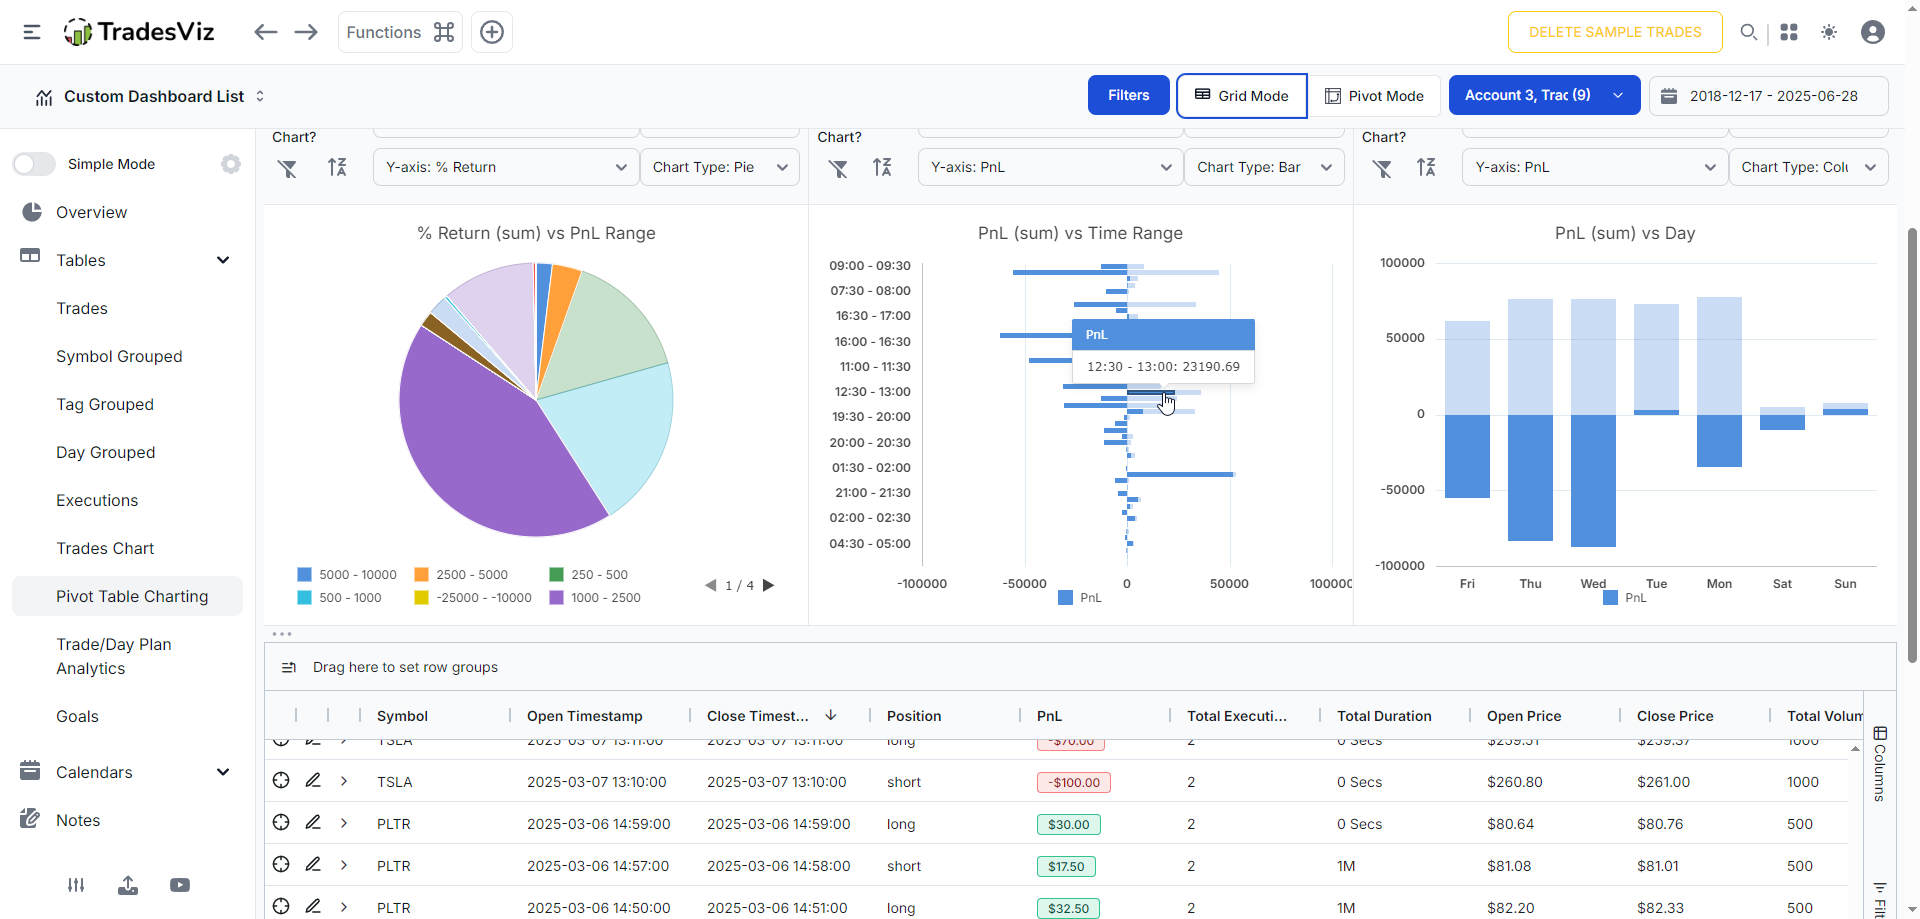The image size is (1920, 919).
Task: Toggle Simple Mode switch
Action: [34, 164]
